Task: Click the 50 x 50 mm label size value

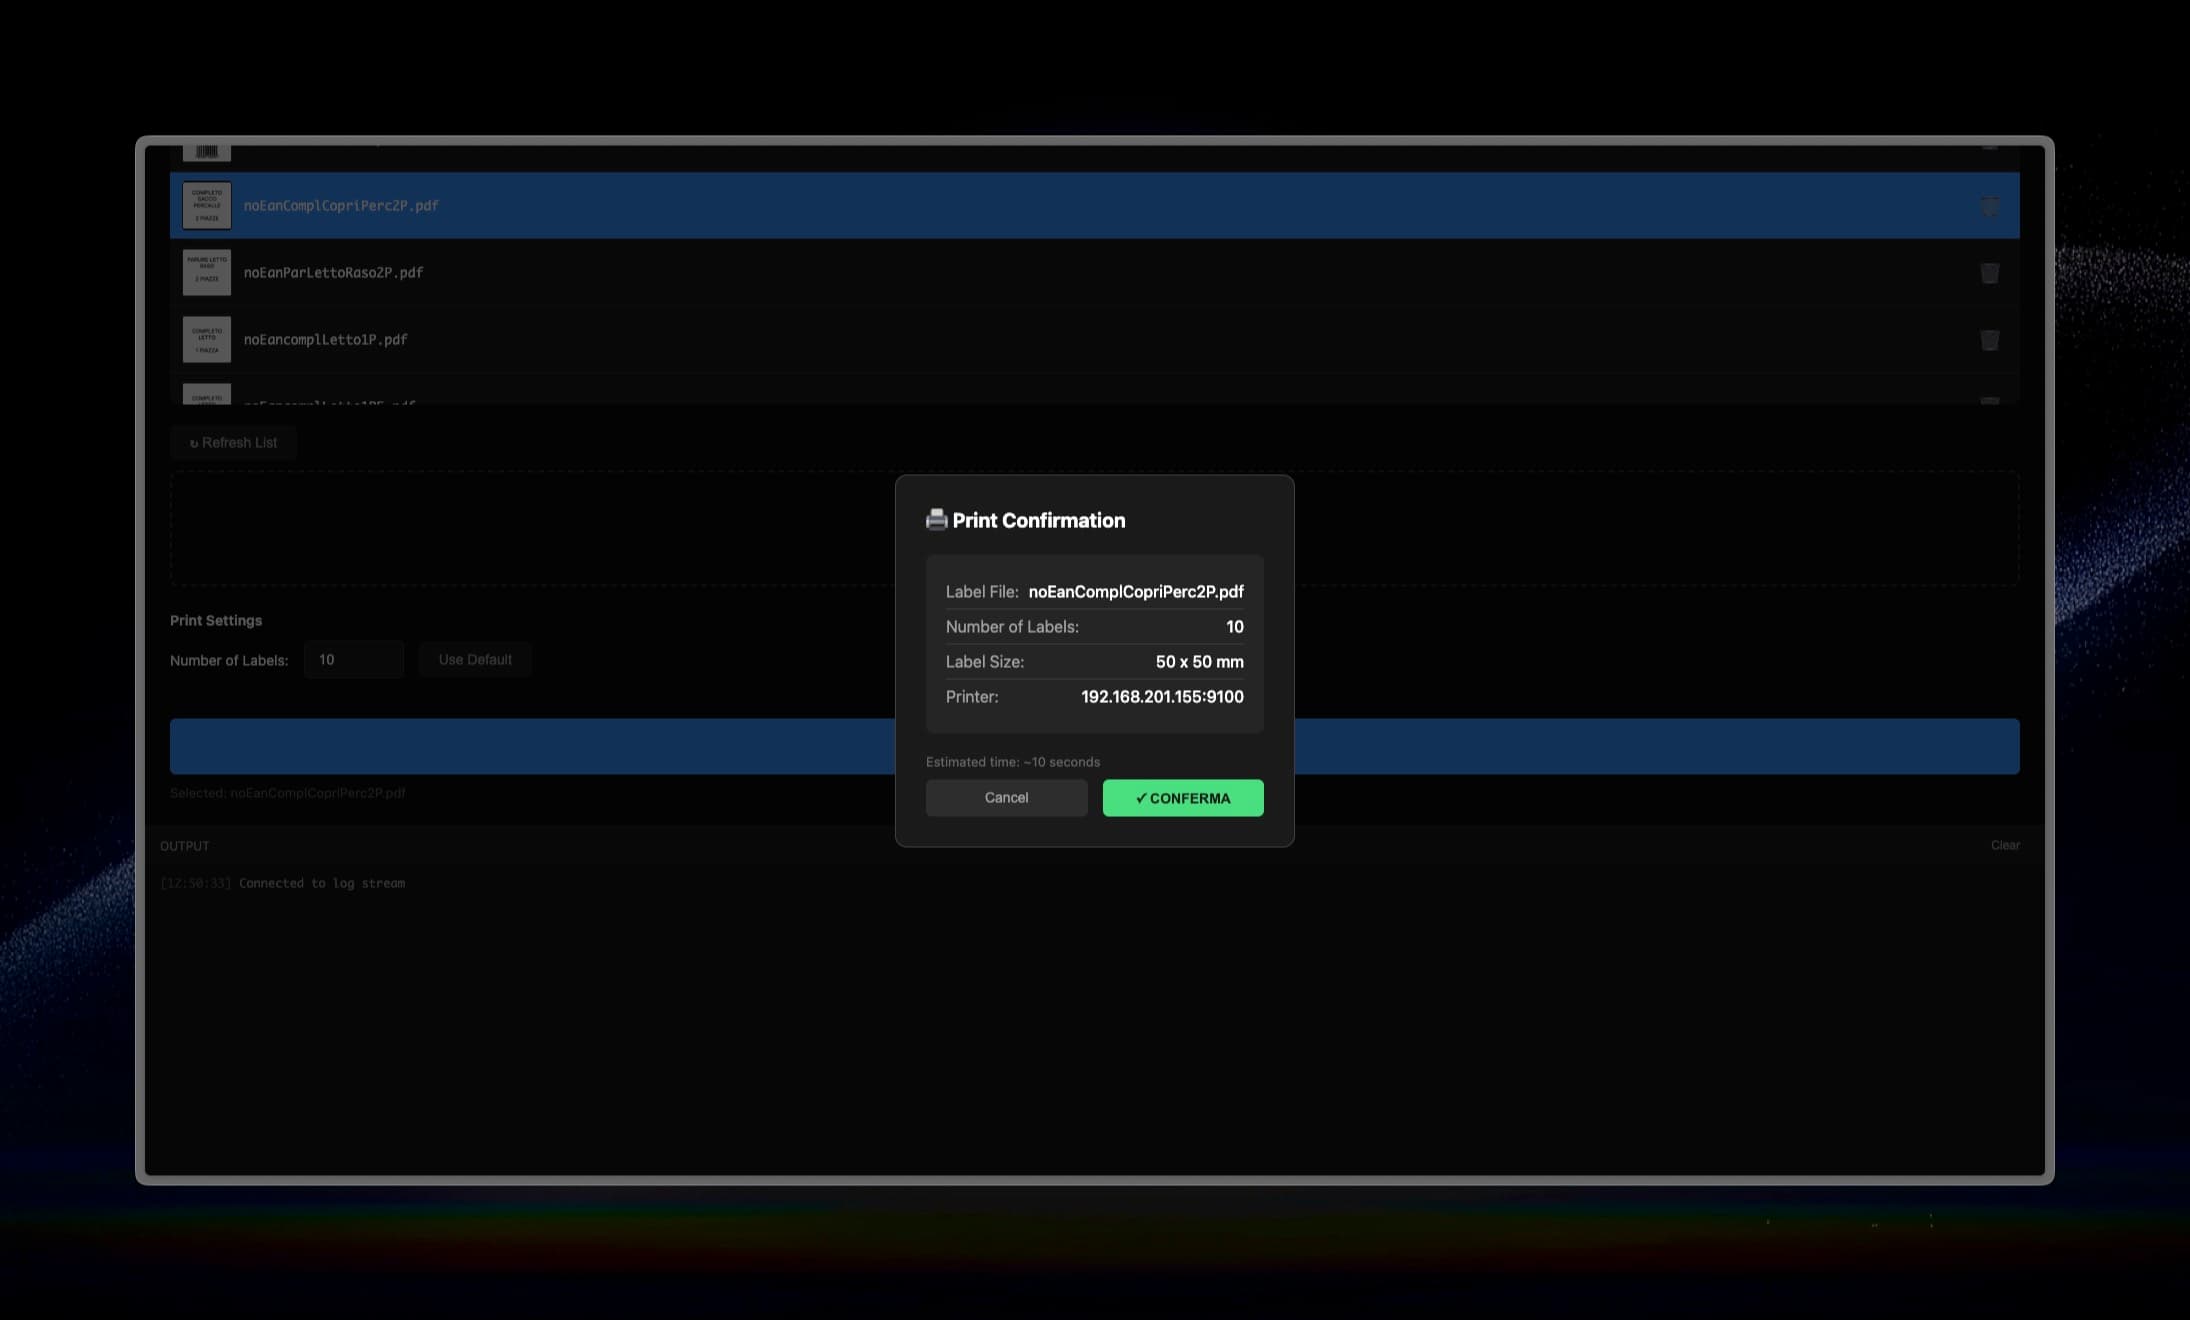Action: (x=1200, y=662)
